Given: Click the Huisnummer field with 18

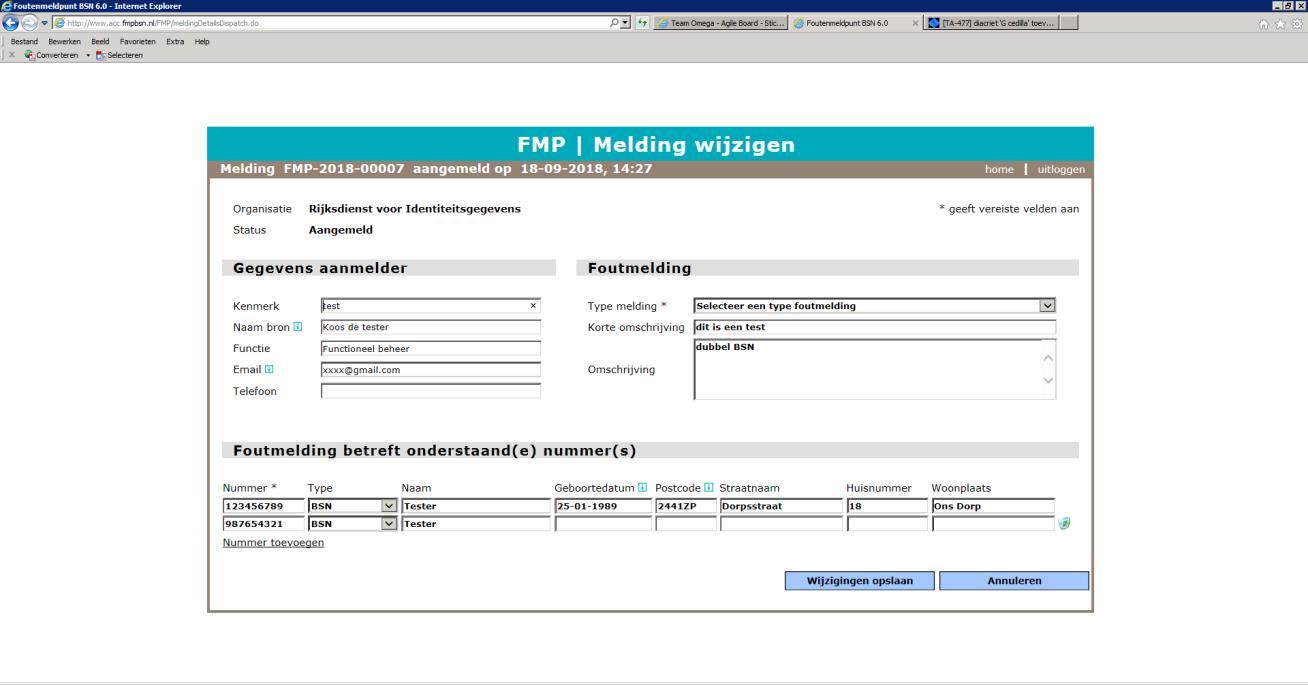Looking at the screenshot, I should coord(887,506).
